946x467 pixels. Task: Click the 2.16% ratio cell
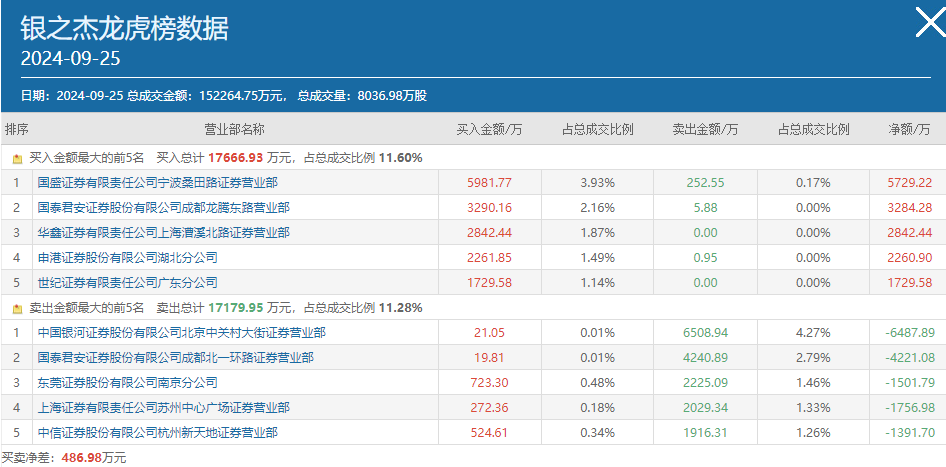(597, 208)
